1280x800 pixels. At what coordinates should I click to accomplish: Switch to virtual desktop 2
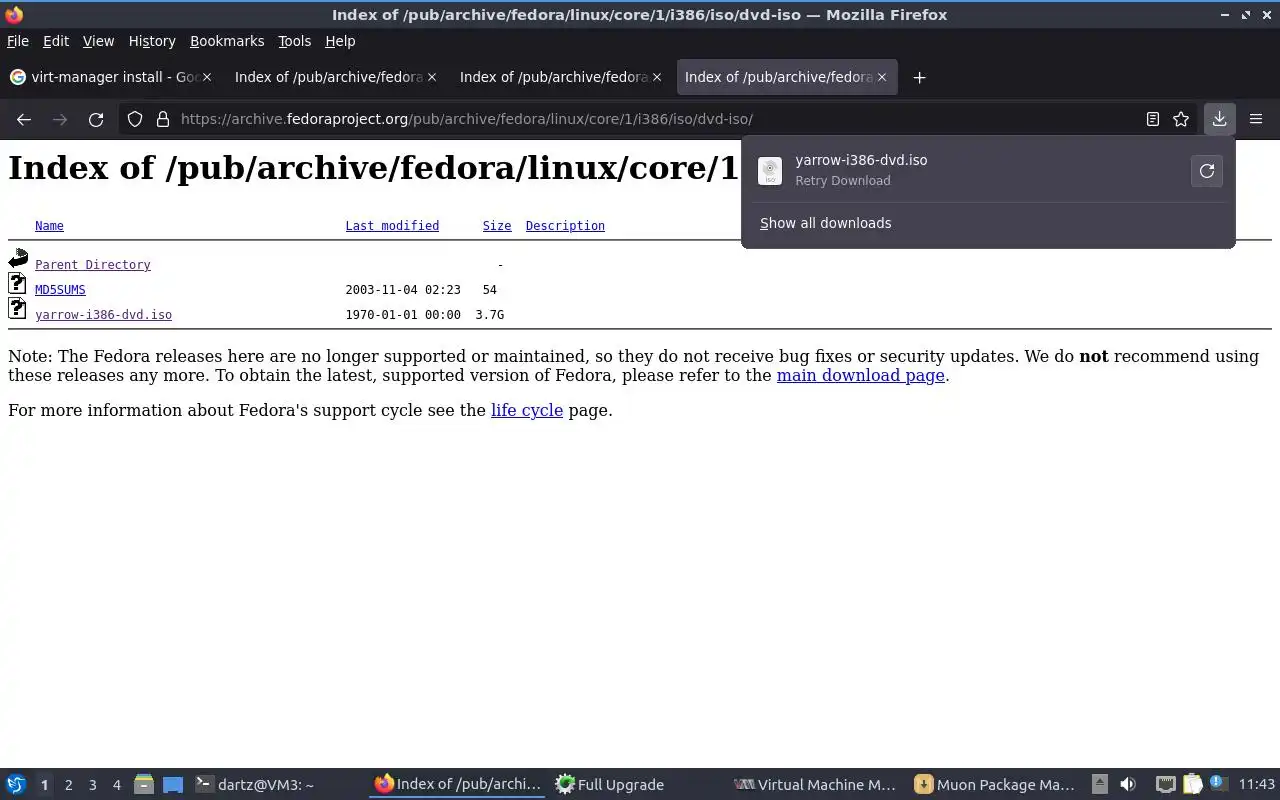68,785
